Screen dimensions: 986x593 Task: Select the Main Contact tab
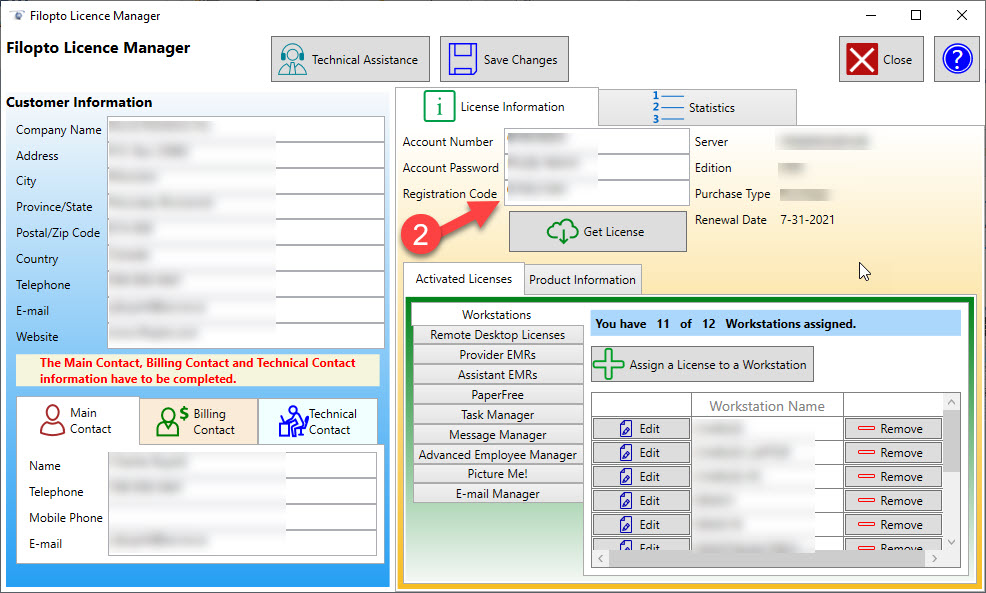pos(77,420)
